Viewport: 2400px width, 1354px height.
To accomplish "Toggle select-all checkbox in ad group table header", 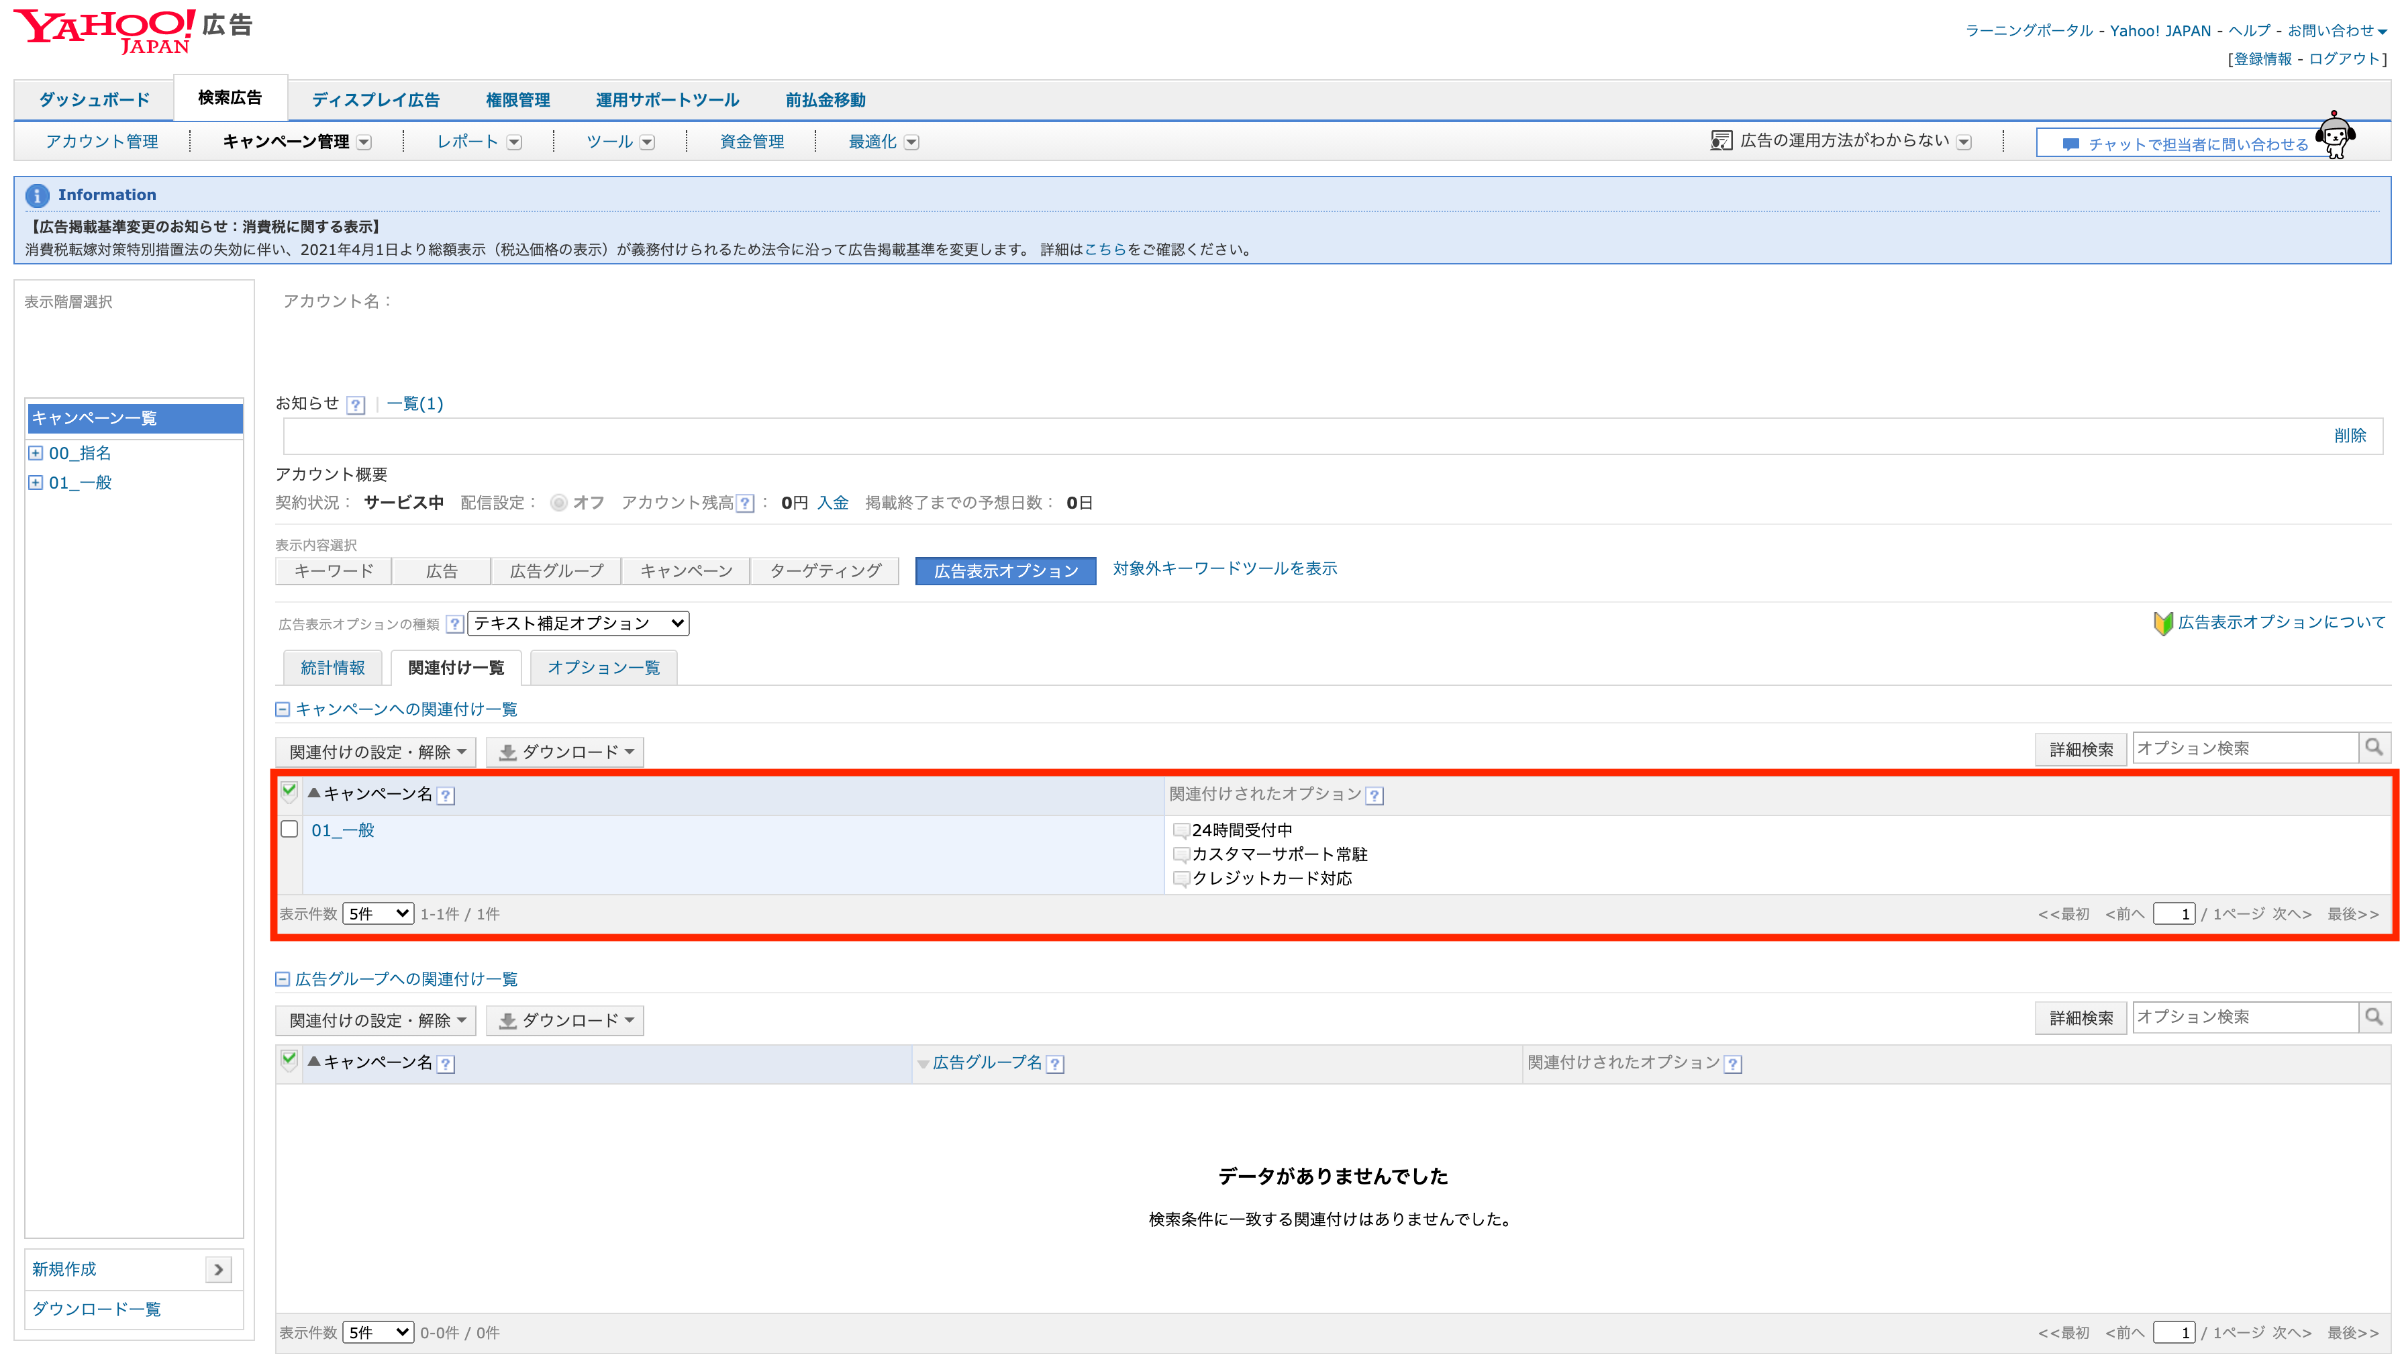I will [289, 1061].
